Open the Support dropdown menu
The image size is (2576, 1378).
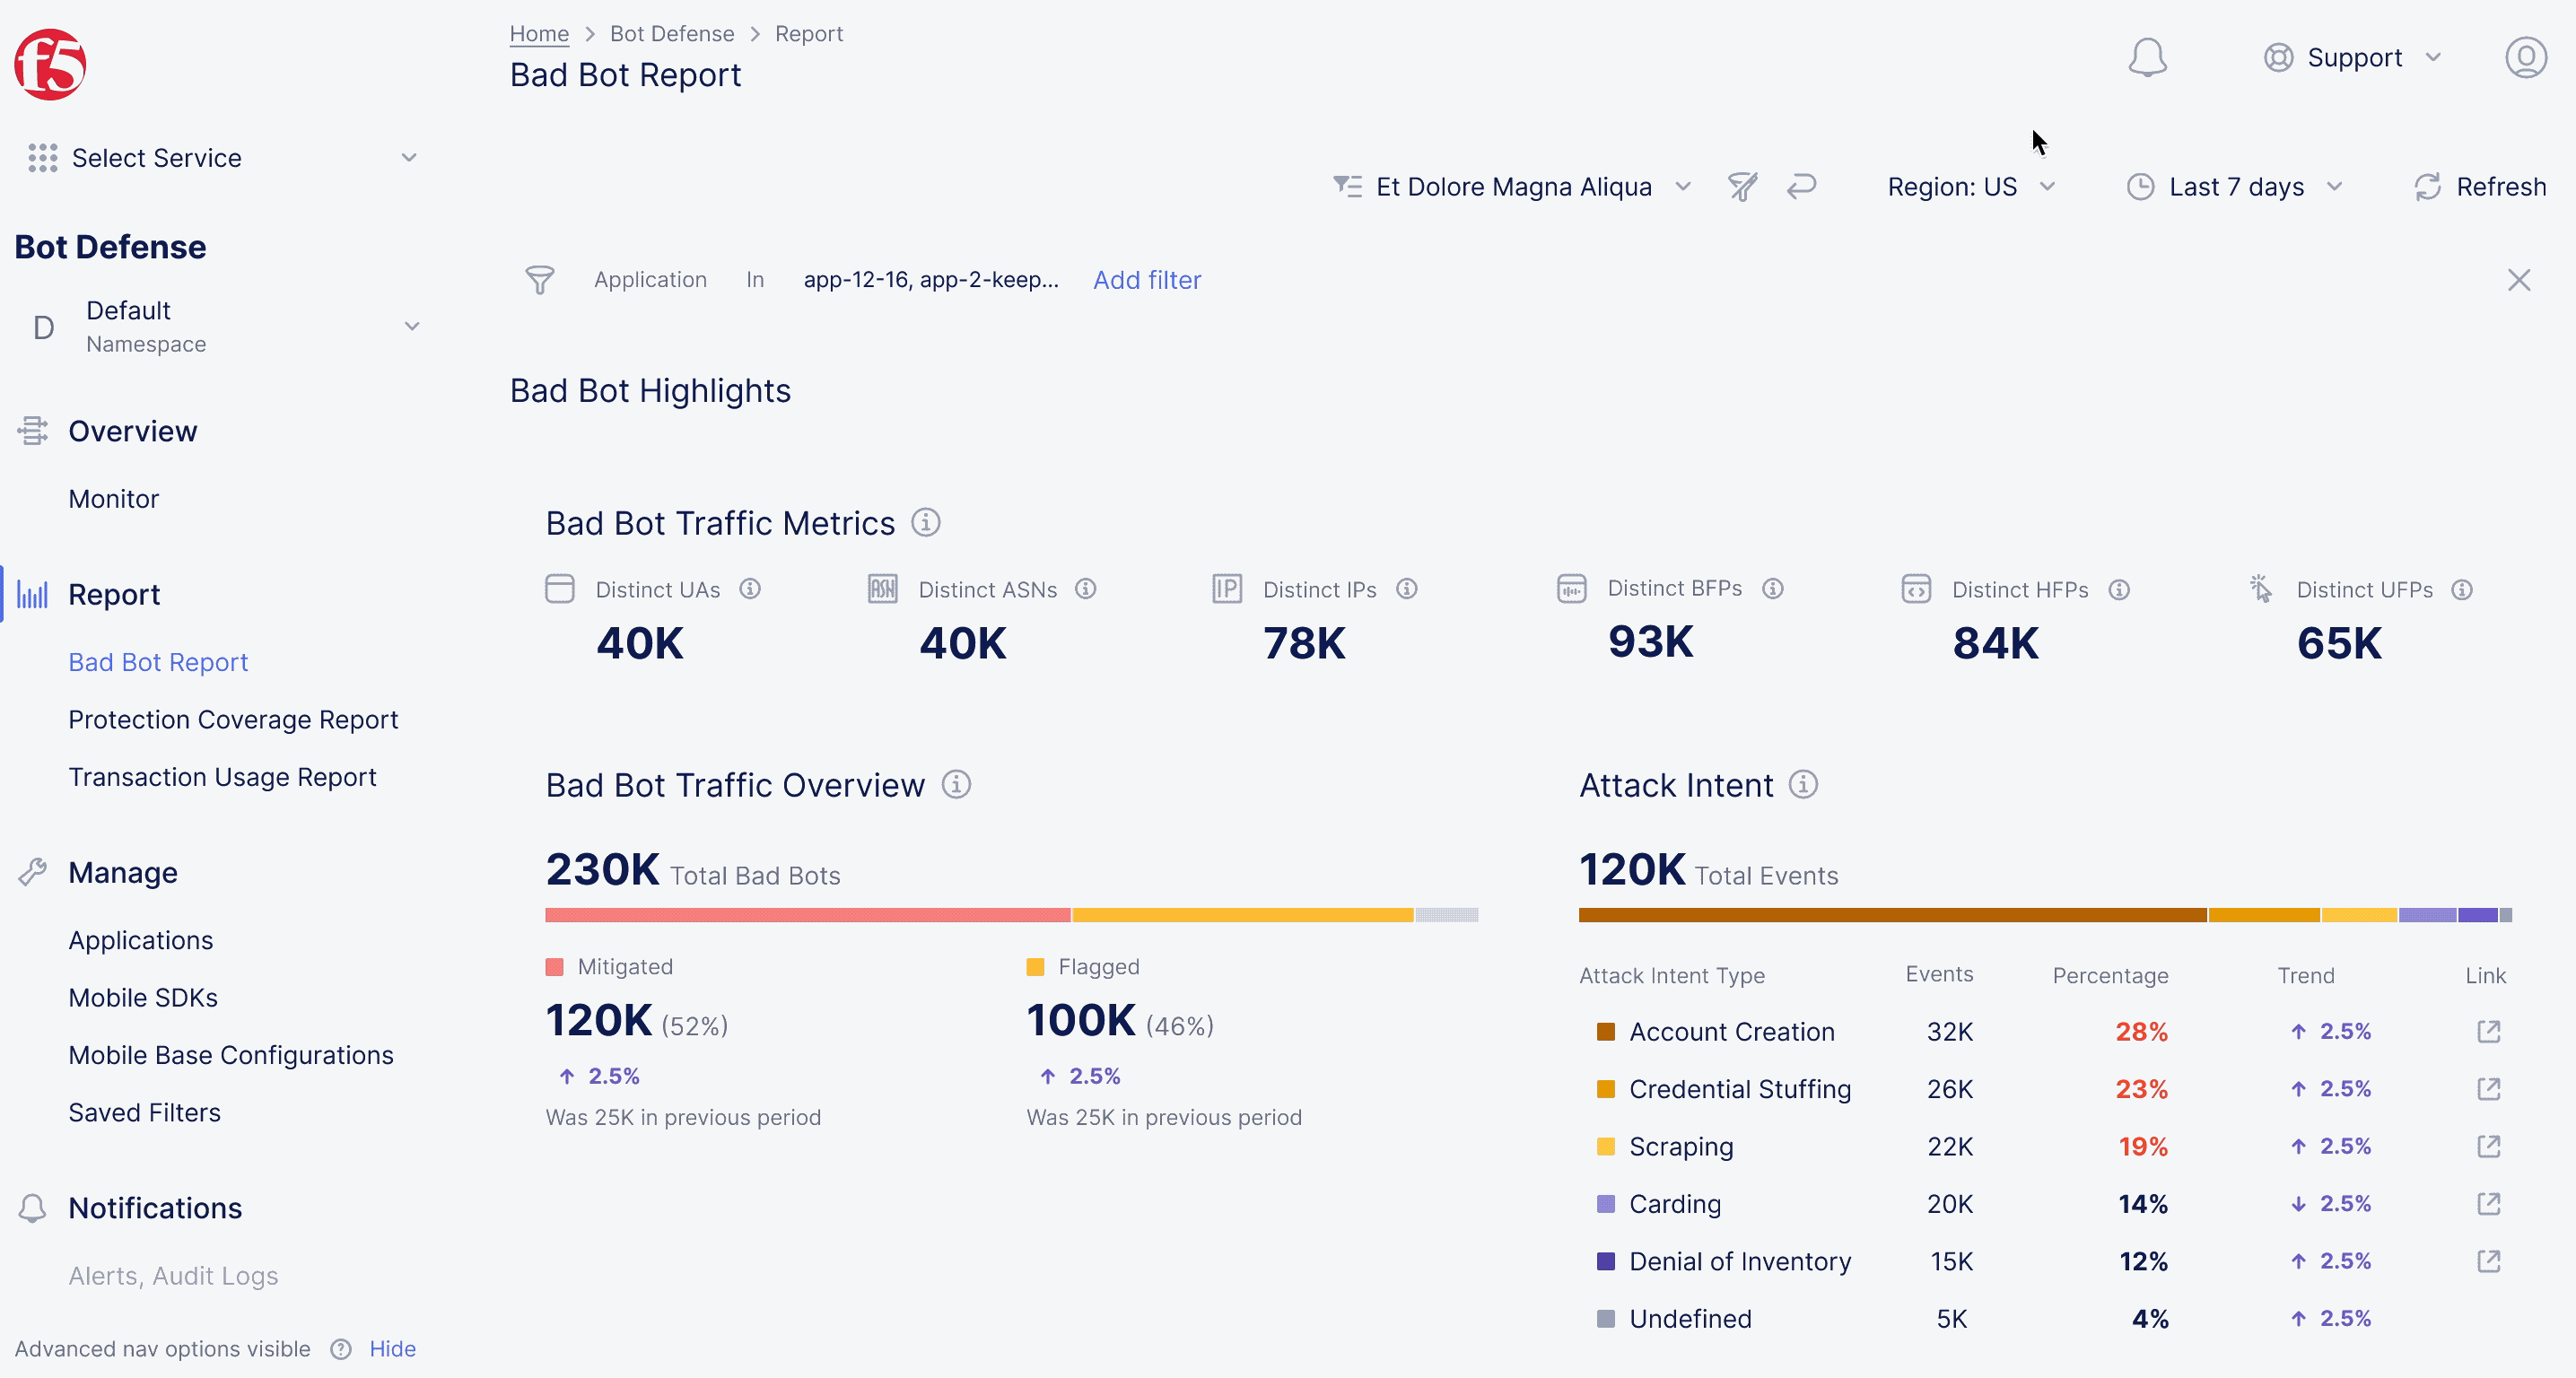click(2353, 58)
